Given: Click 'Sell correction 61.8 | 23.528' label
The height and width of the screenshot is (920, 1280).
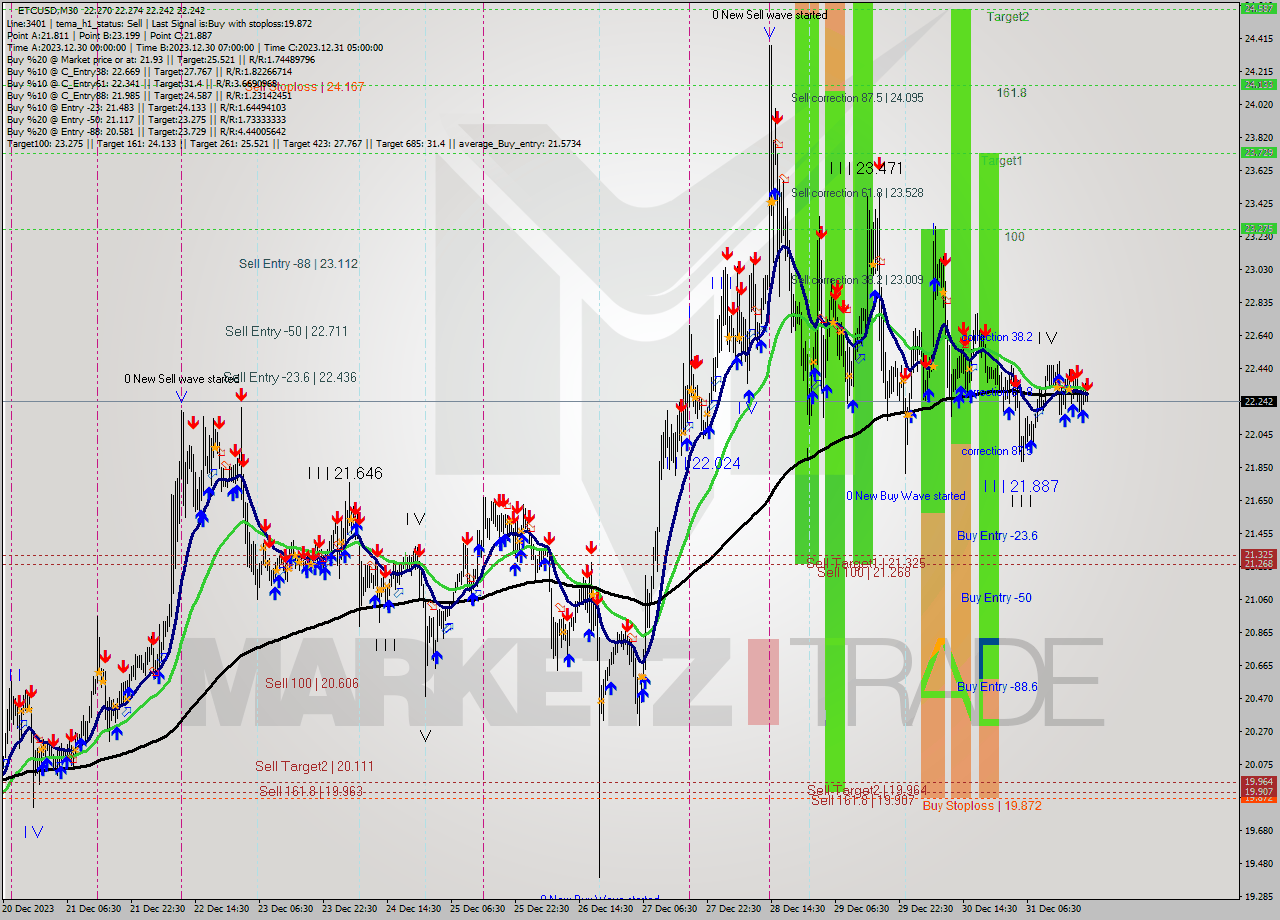Looking at the screenshot, I should point(857,193).
